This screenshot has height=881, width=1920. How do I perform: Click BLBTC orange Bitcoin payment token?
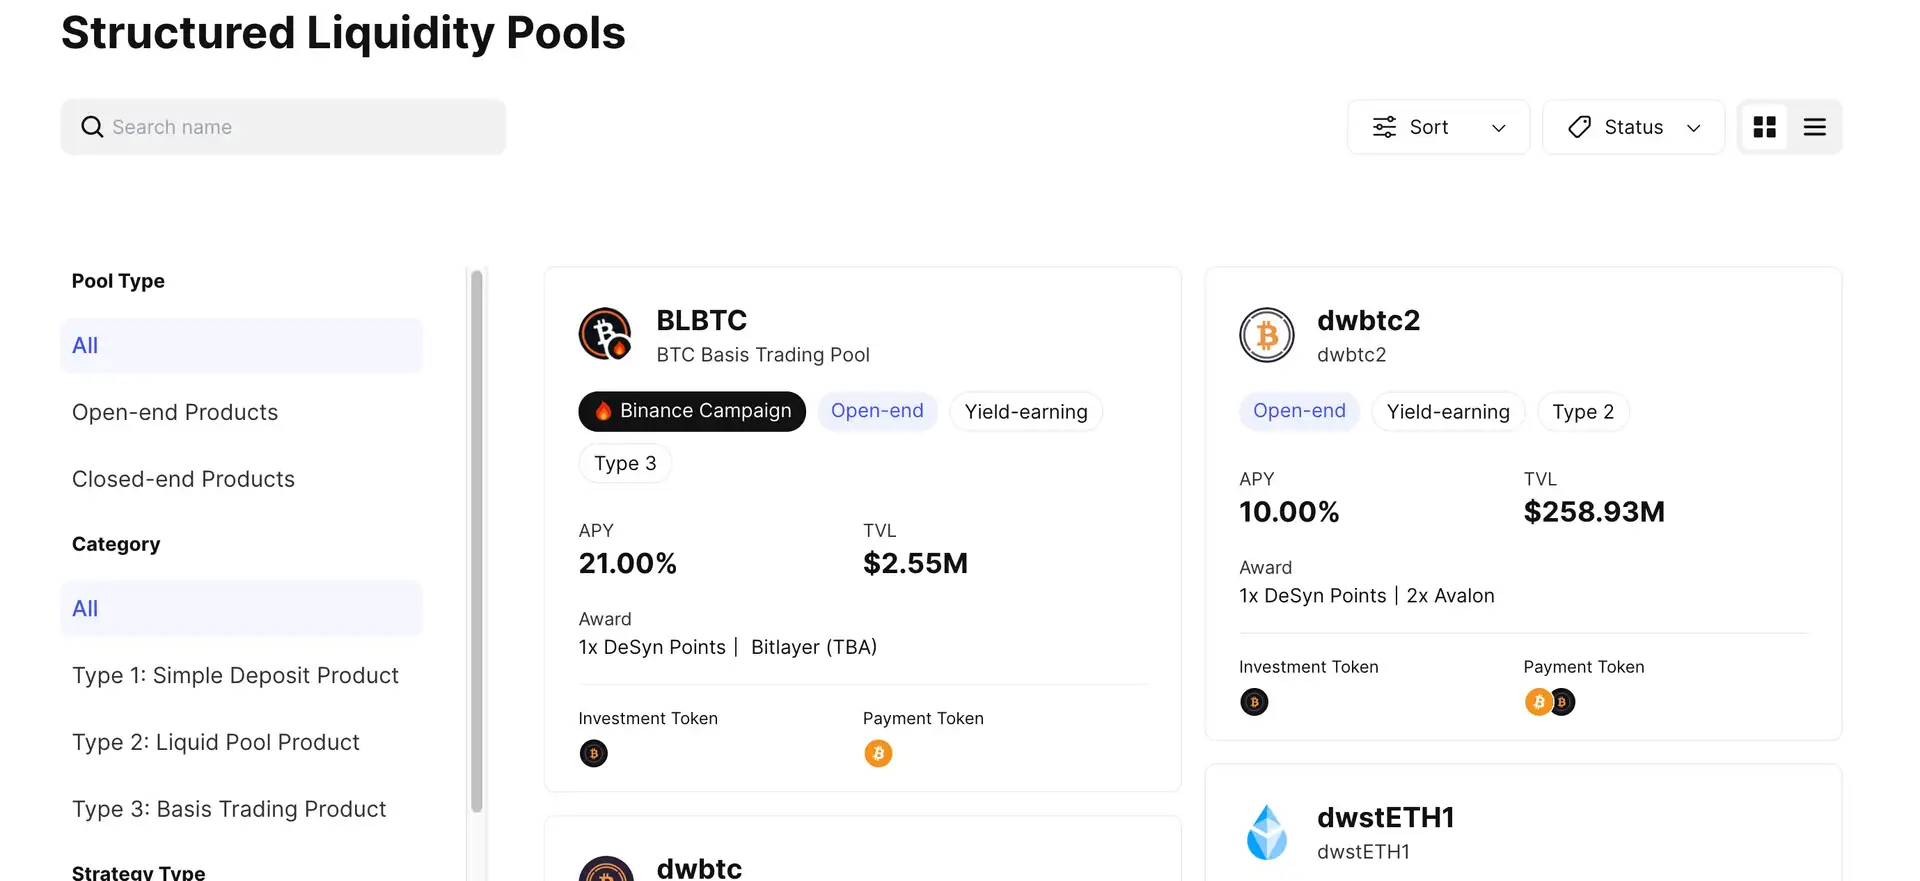click(x=878, y=753)
